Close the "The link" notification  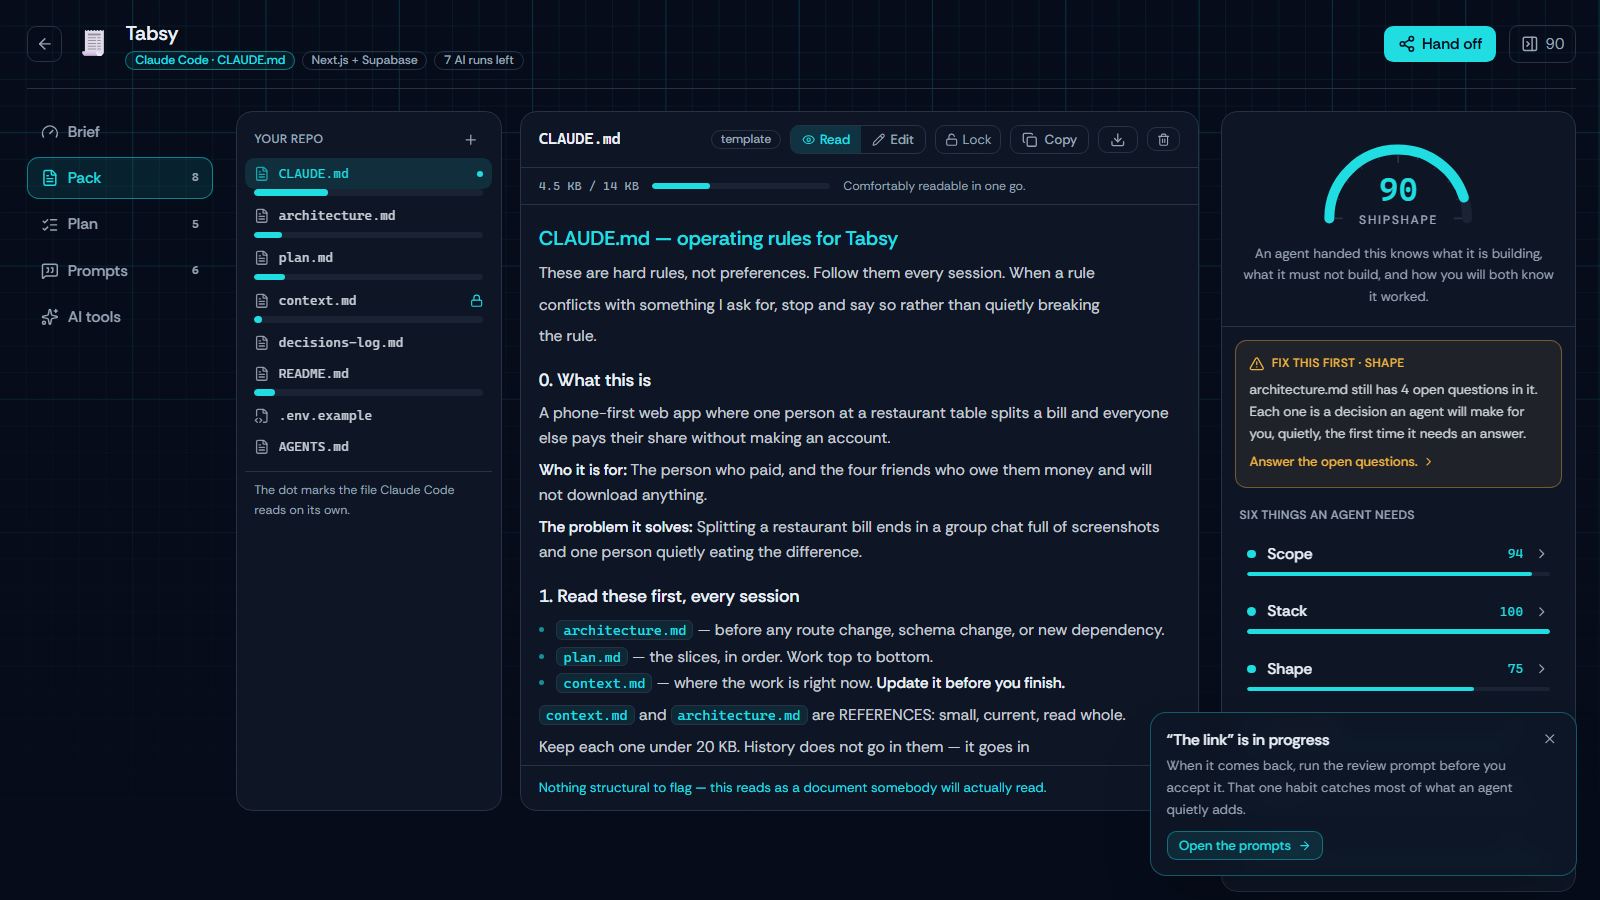click(1549, 739)
